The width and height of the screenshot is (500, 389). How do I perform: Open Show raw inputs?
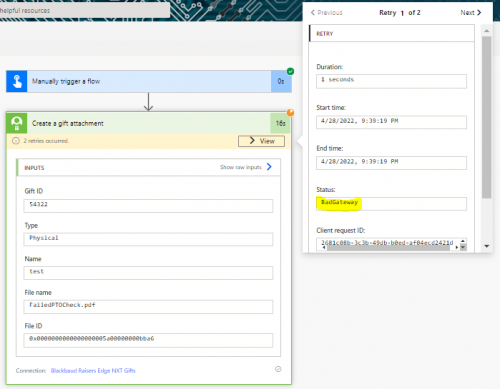click(x=246, y=167)
